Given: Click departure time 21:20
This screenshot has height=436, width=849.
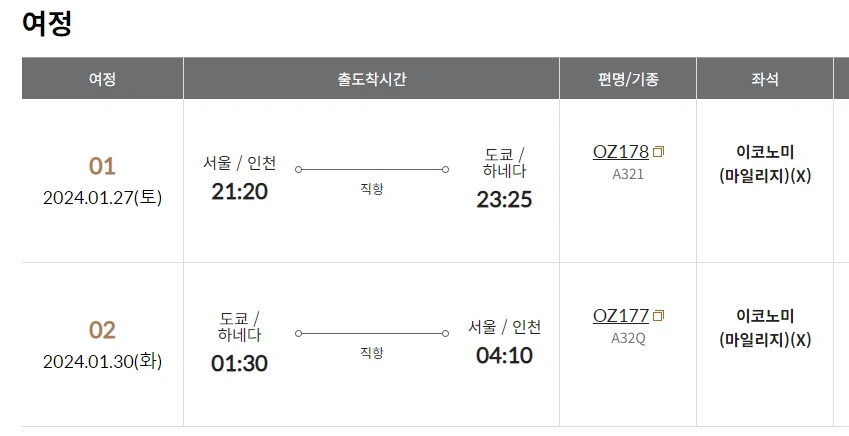Looking at the screenshot, I should click(239, 192).
